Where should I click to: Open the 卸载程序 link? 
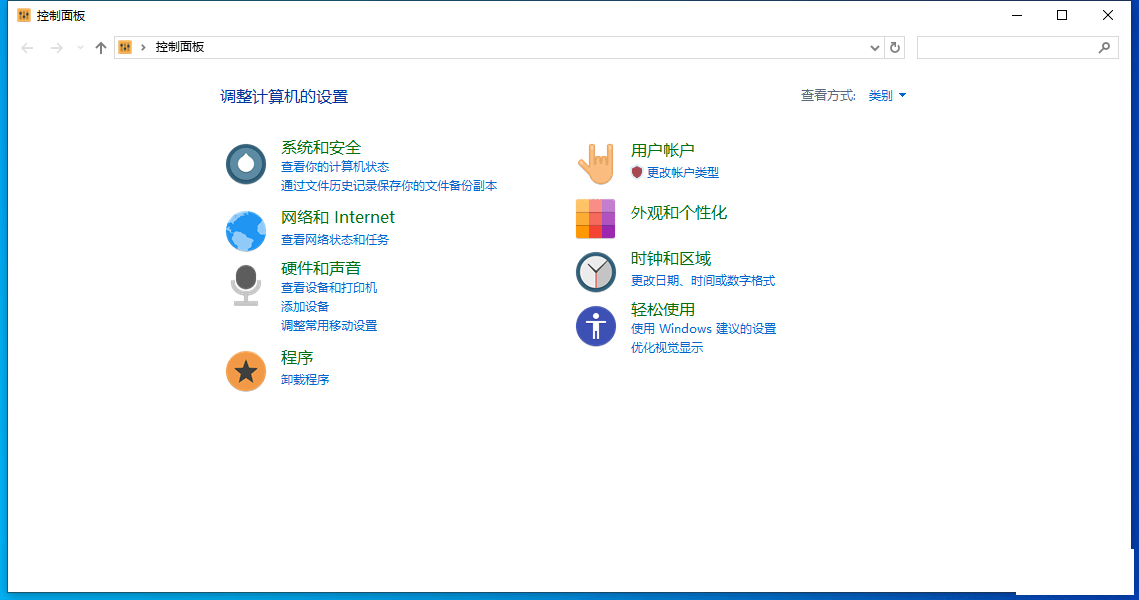tap(305, 380)
